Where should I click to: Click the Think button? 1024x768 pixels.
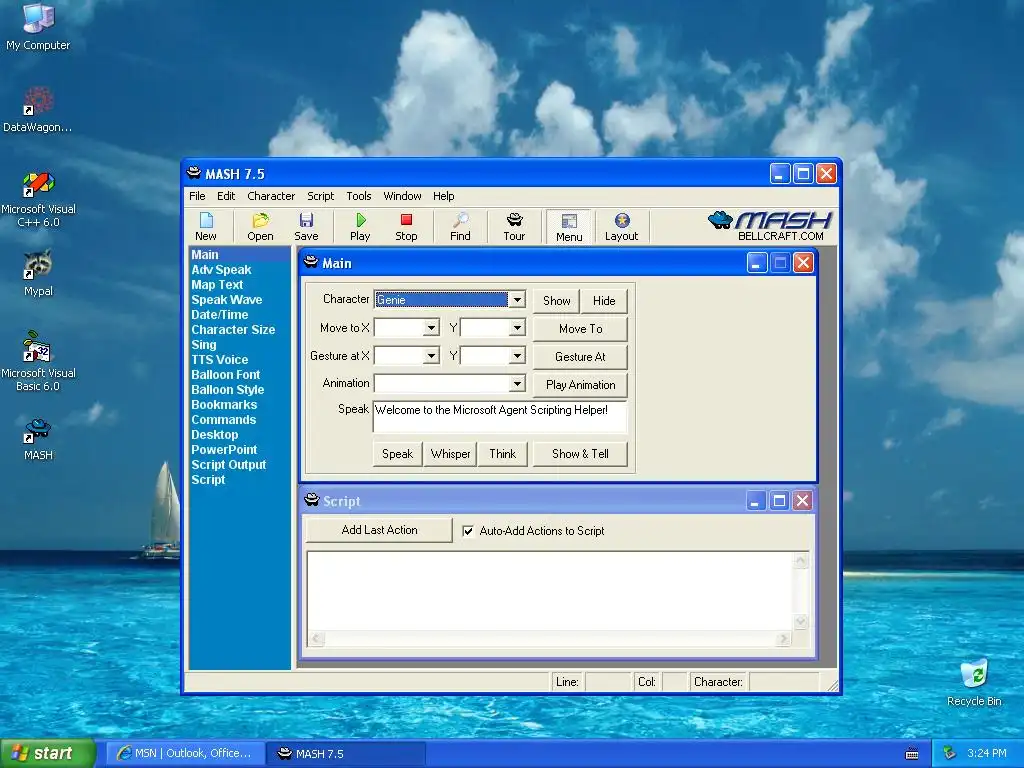tap(503, 454)
